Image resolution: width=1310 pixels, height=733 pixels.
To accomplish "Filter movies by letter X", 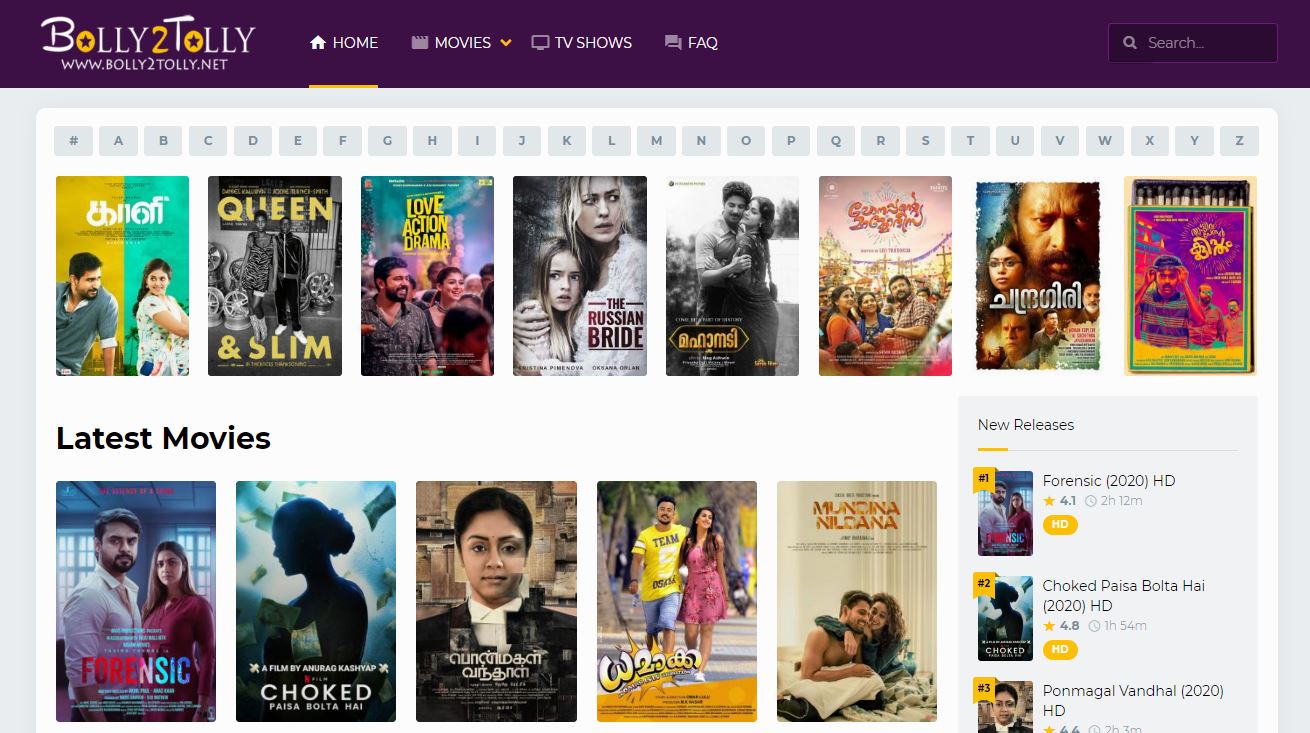I will [x=1149, y=141].
